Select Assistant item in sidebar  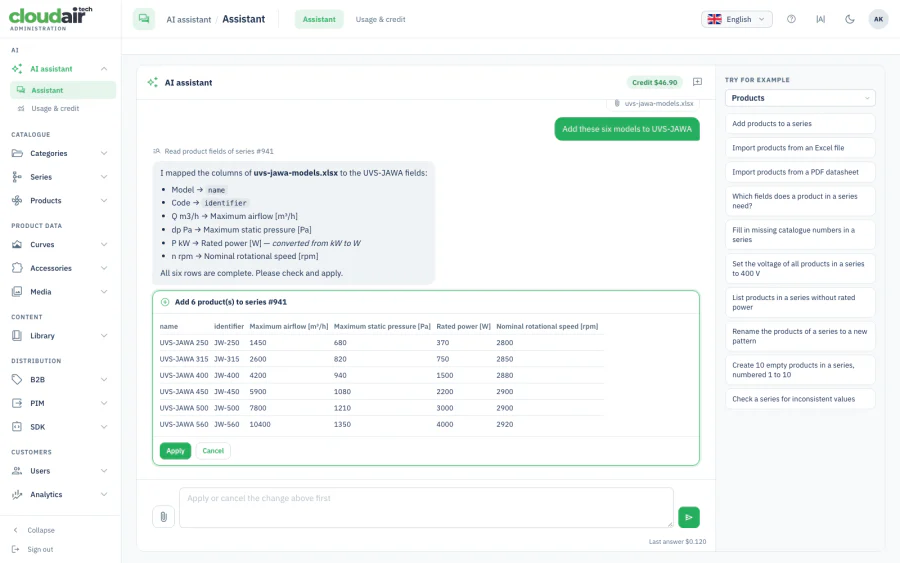[x=63, y=90]
